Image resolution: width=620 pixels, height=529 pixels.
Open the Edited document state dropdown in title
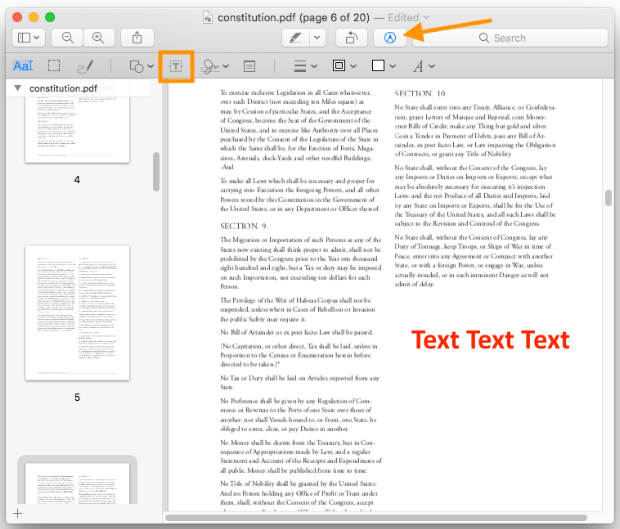click(x=408, y=17)
